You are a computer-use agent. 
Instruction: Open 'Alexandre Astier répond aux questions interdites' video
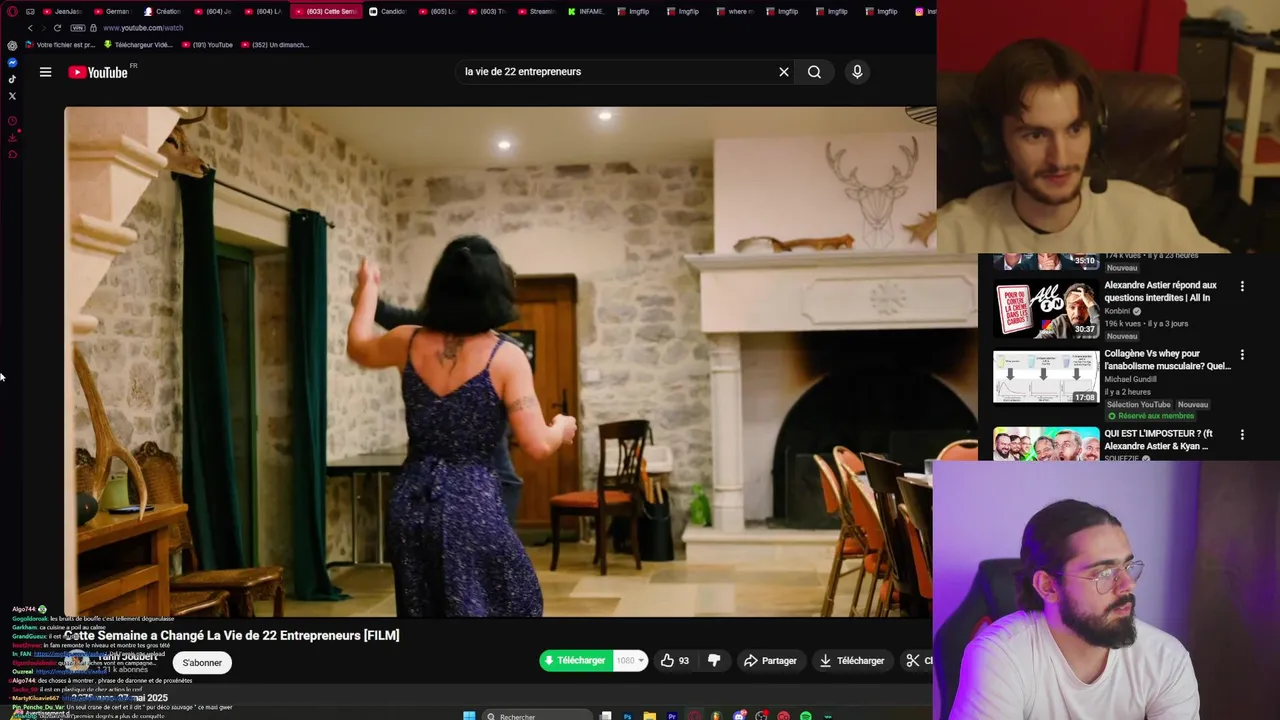coord(1160,291)
